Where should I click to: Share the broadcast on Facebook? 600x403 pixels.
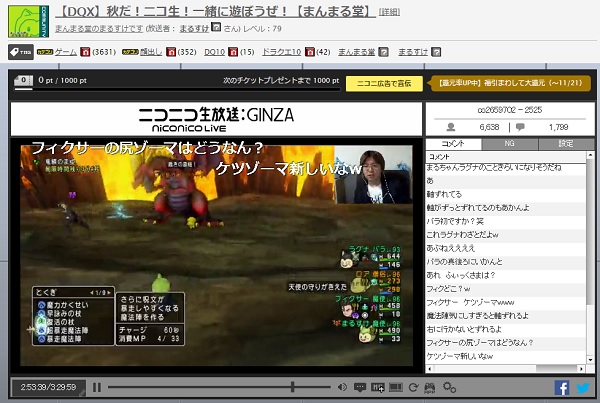562,388
